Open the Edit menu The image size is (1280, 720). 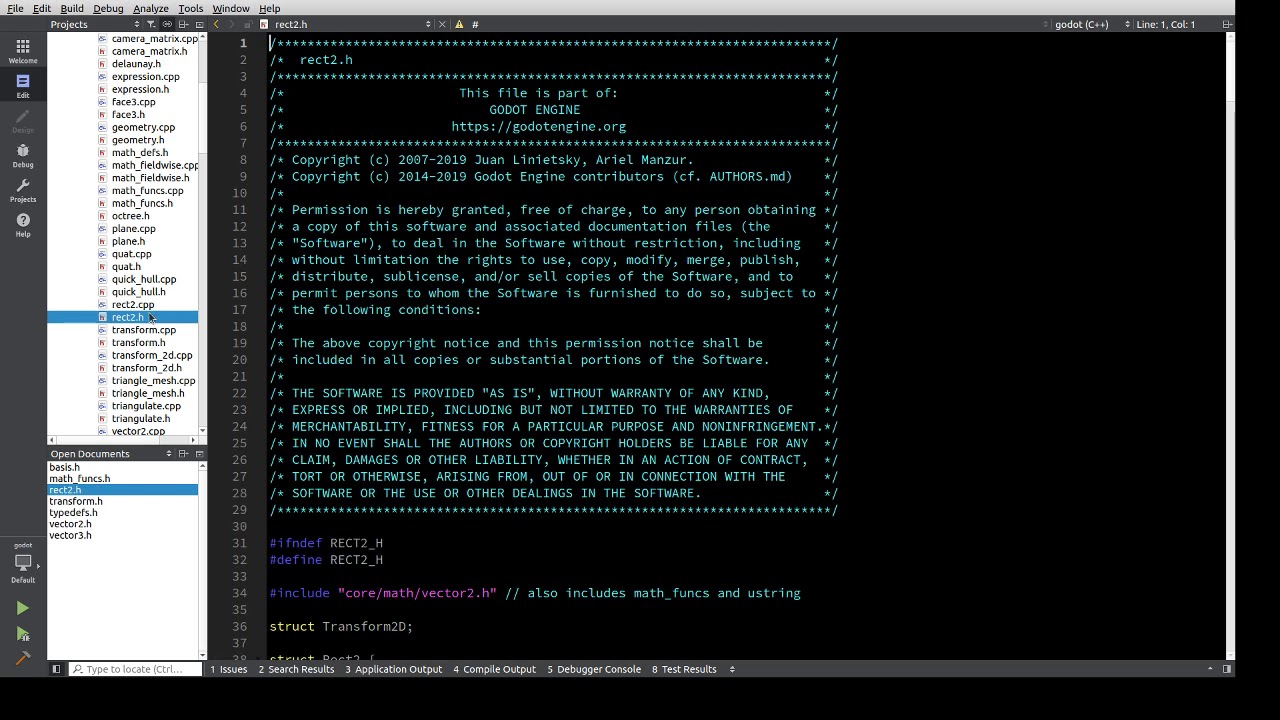pos(42,8)
